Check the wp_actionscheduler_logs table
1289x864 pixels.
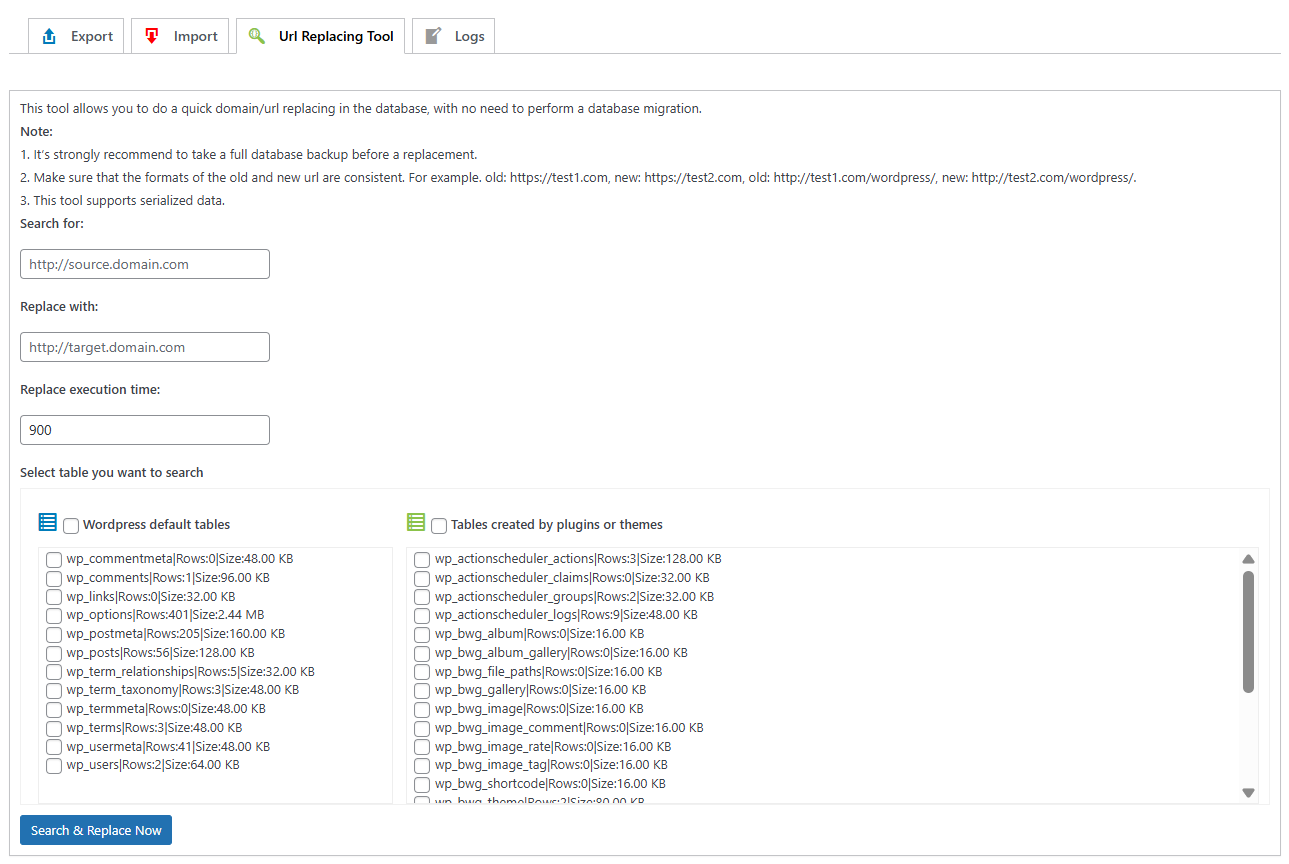422,616
